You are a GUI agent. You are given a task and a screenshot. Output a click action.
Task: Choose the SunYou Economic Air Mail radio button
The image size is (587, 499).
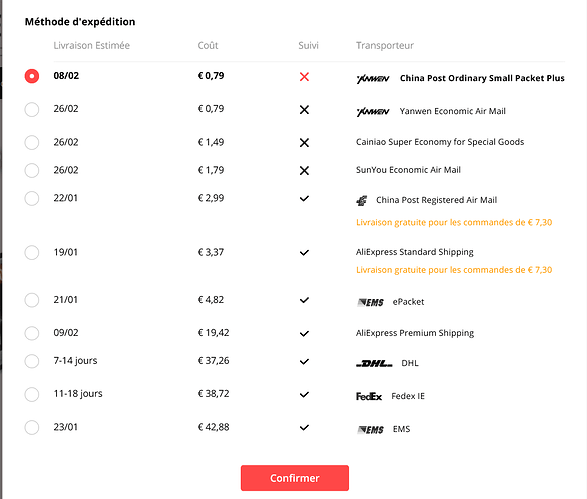32,170
